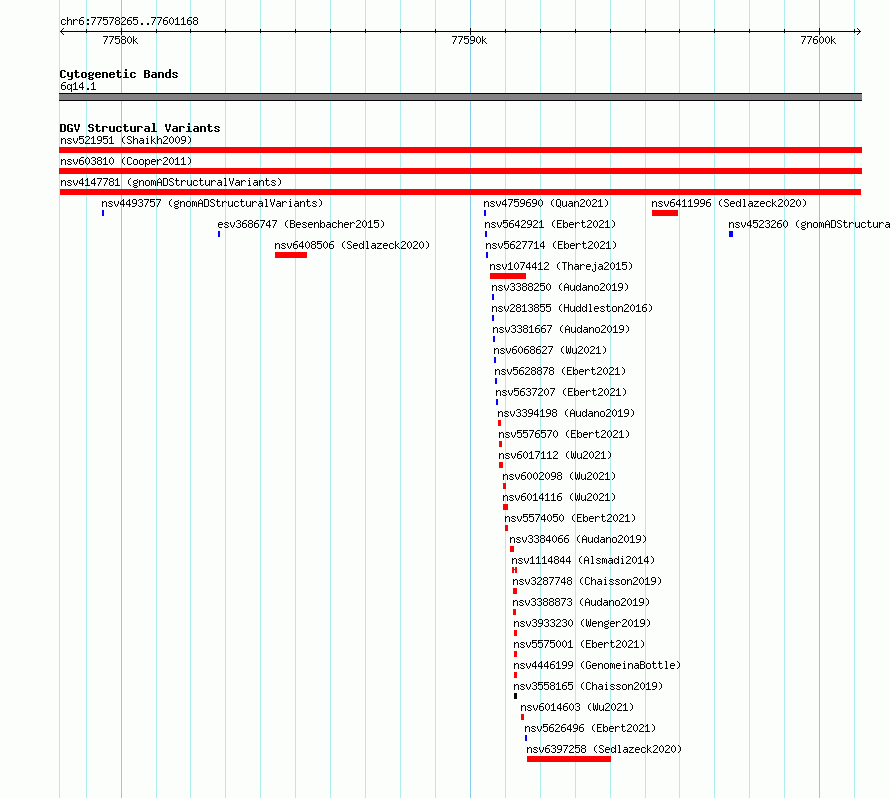The image size is (890, 798).
Task: Click nsv5576570 (Ebert2021) label
Action: tap(564, 434)
